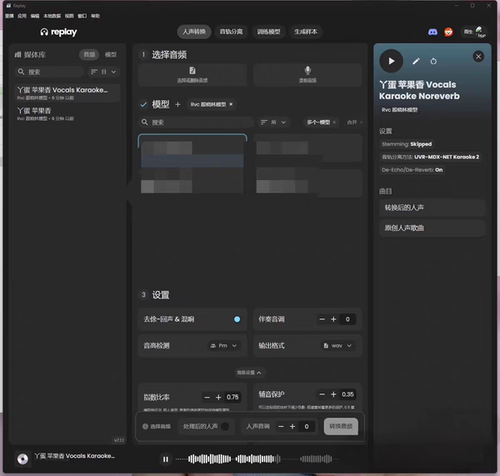This screenshot has height=476, width=500.
Task: Decrease 指数比率 with the minus button
Action: (x=207, y=397)
